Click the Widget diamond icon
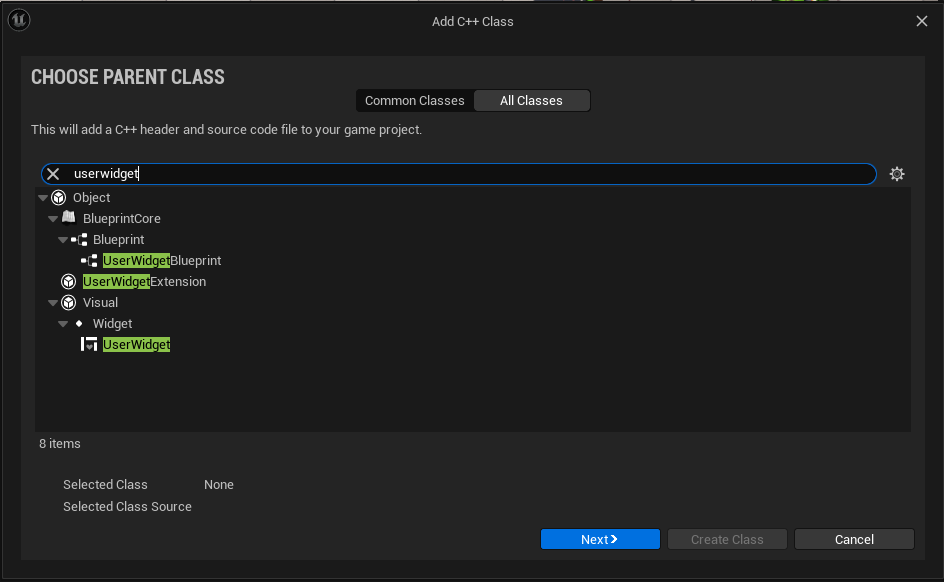944x582 pixels. (x=79, y=324)
